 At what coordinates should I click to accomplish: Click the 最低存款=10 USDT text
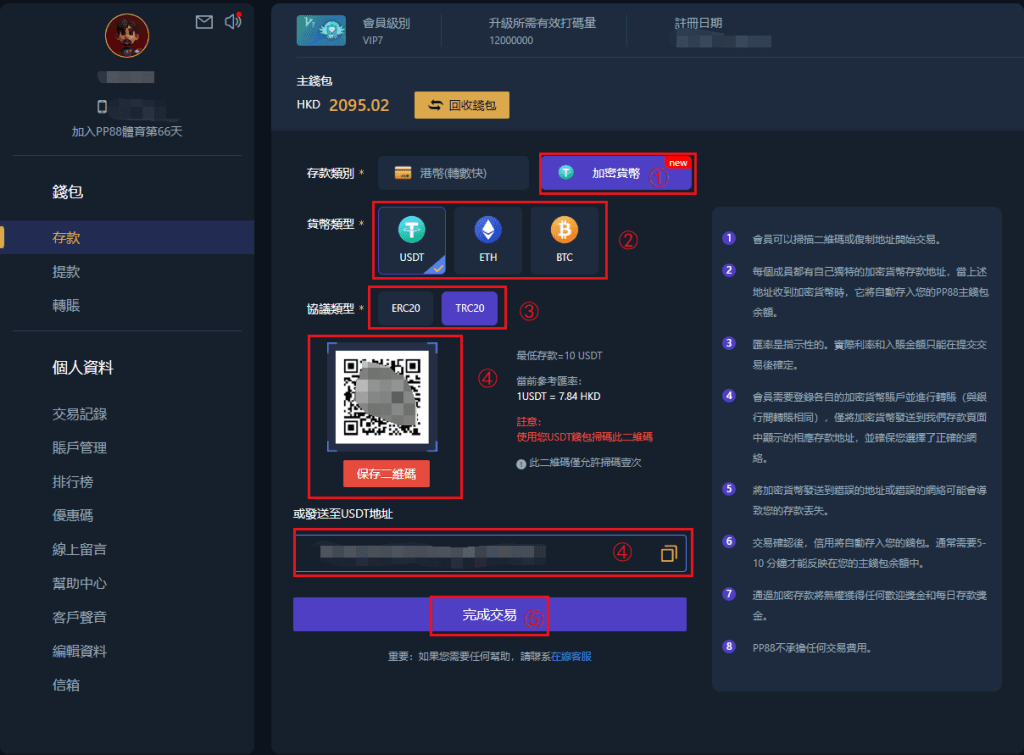560,356
